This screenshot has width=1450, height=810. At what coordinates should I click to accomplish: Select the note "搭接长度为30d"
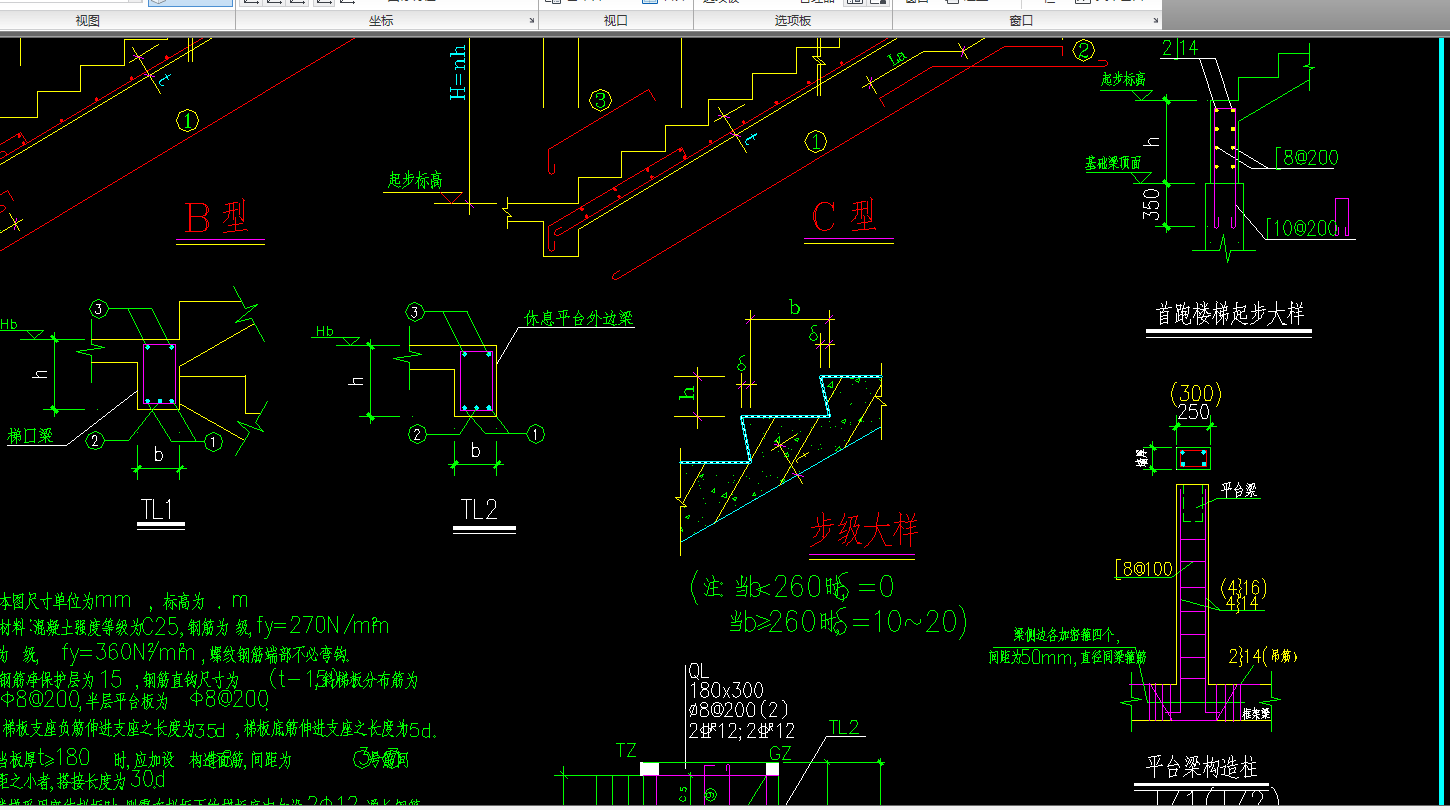[83, 780]
